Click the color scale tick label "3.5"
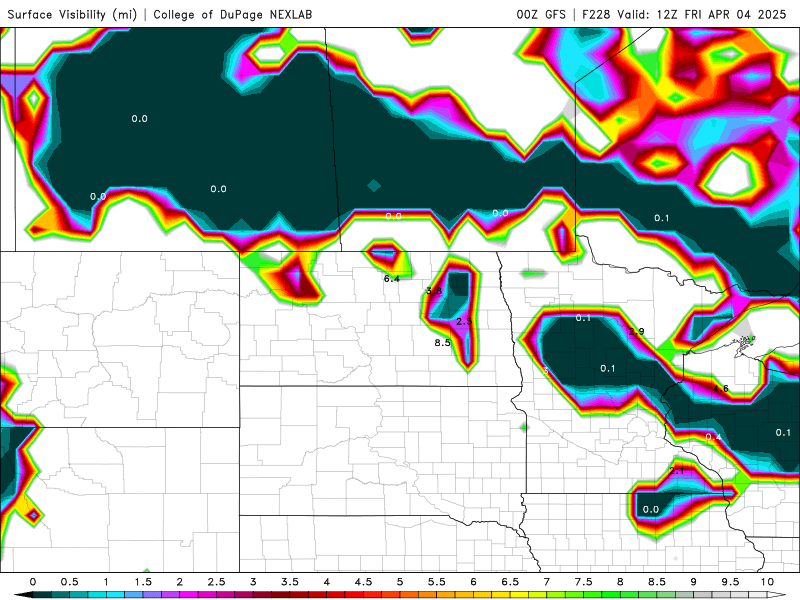Image resolution: width=800 pixels, height=600 pixels. click(290, 582)
